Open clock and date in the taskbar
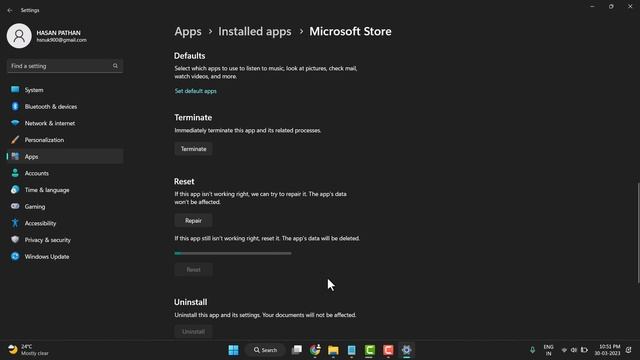 607,350
